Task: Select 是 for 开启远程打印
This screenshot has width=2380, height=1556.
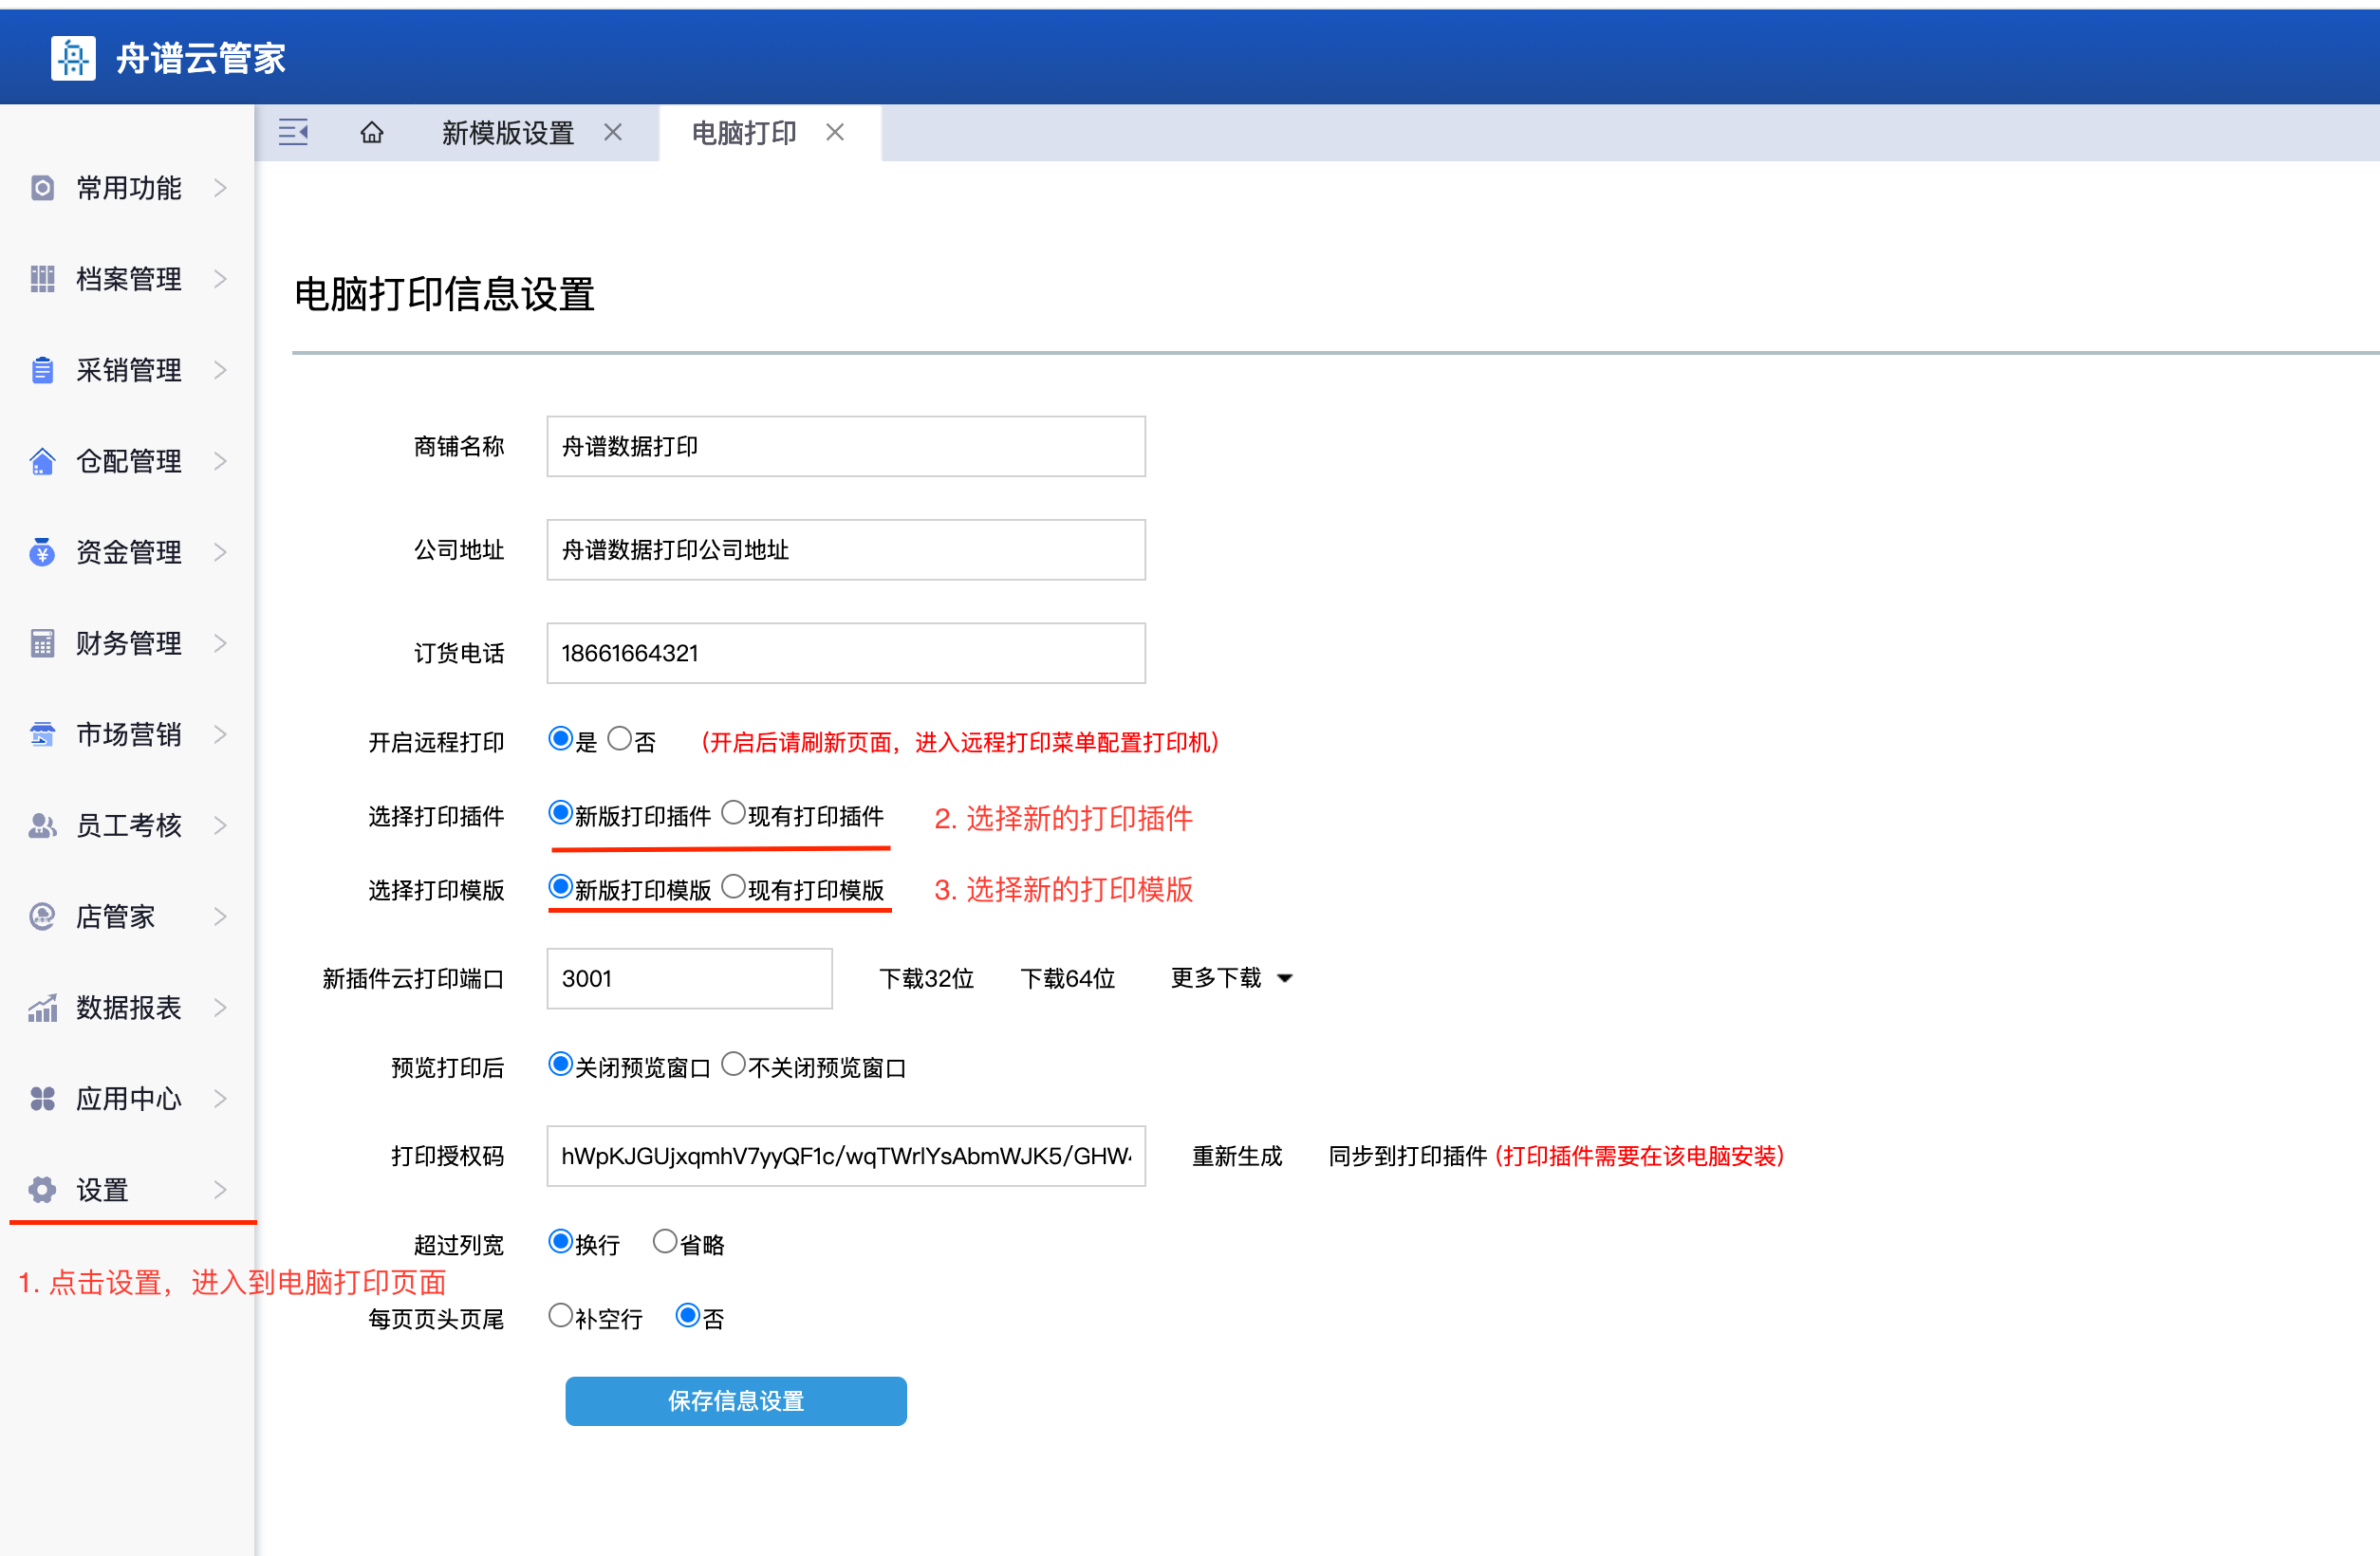Action: [560, 739]
